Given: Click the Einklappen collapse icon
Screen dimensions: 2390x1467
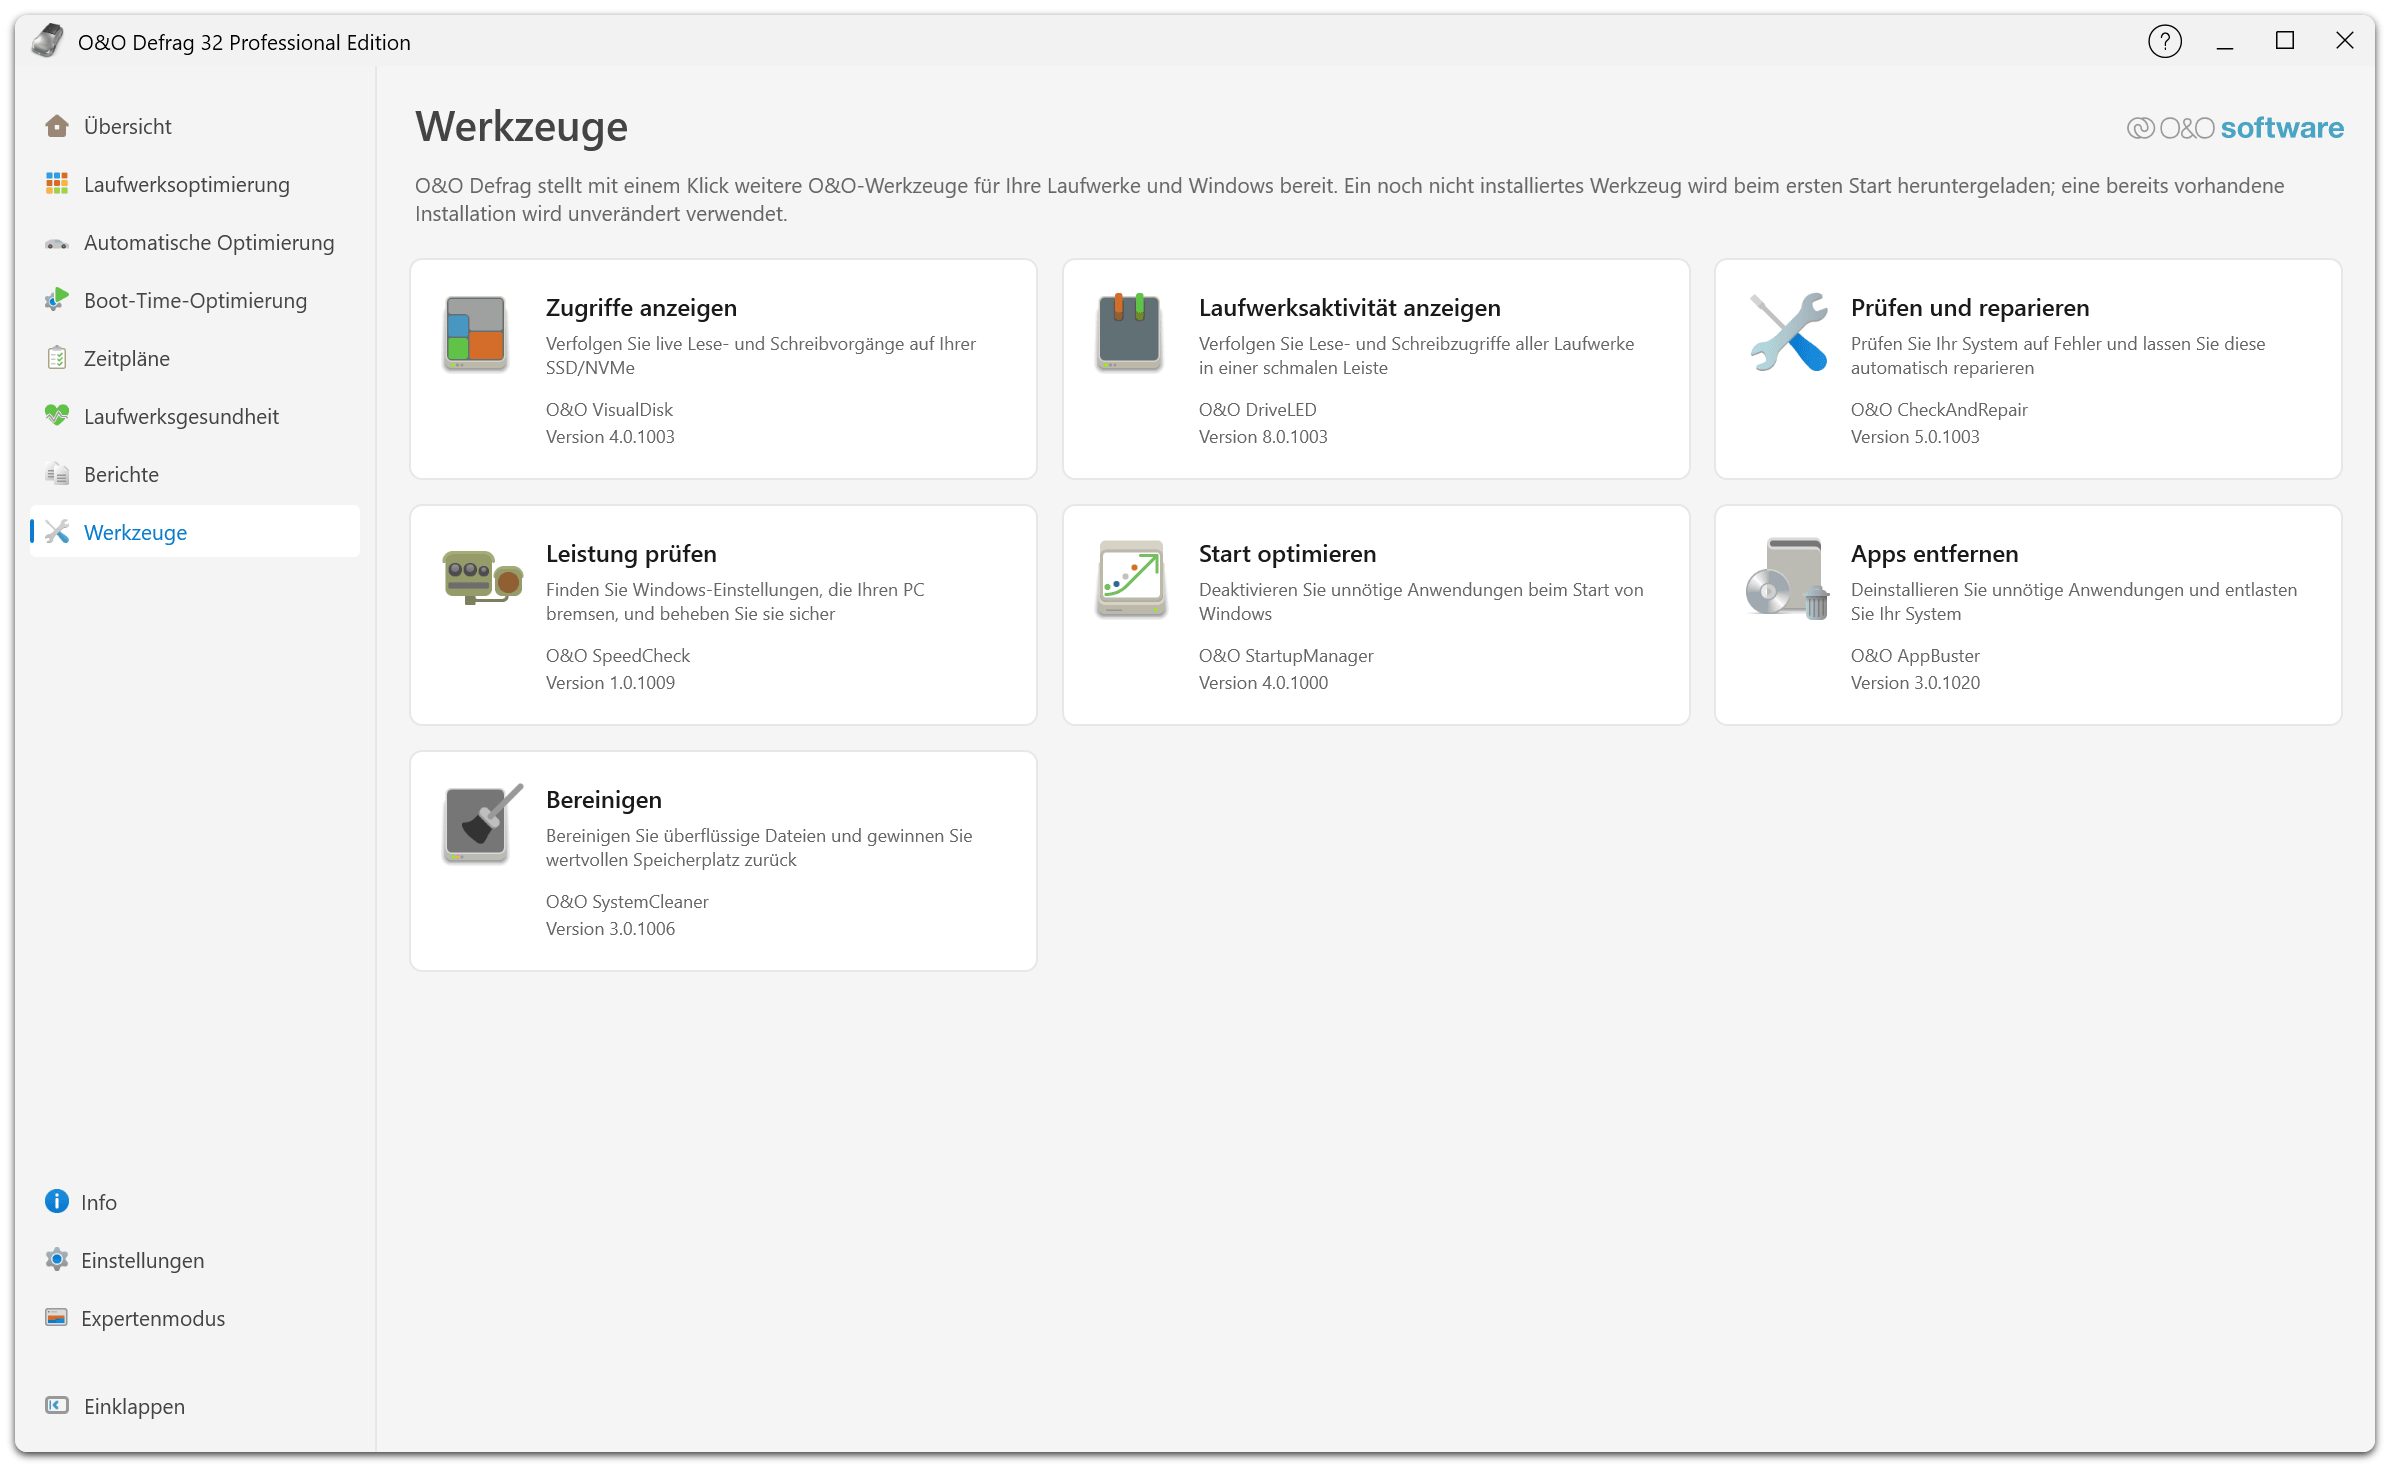Looking at the screenshot, I should click(x=57, y=1406).
